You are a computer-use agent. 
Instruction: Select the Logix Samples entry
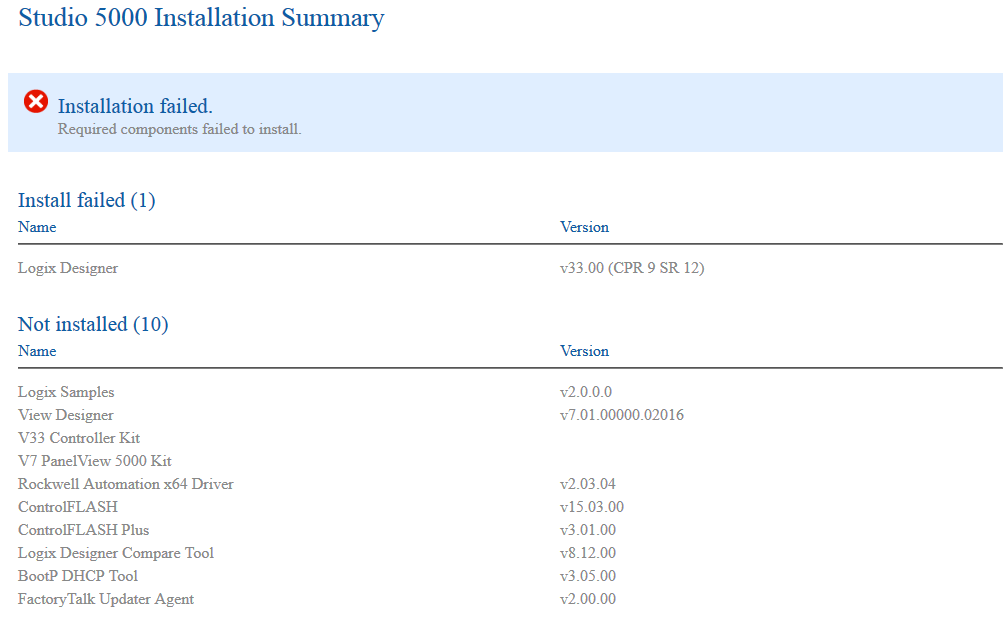coord(66,392)
